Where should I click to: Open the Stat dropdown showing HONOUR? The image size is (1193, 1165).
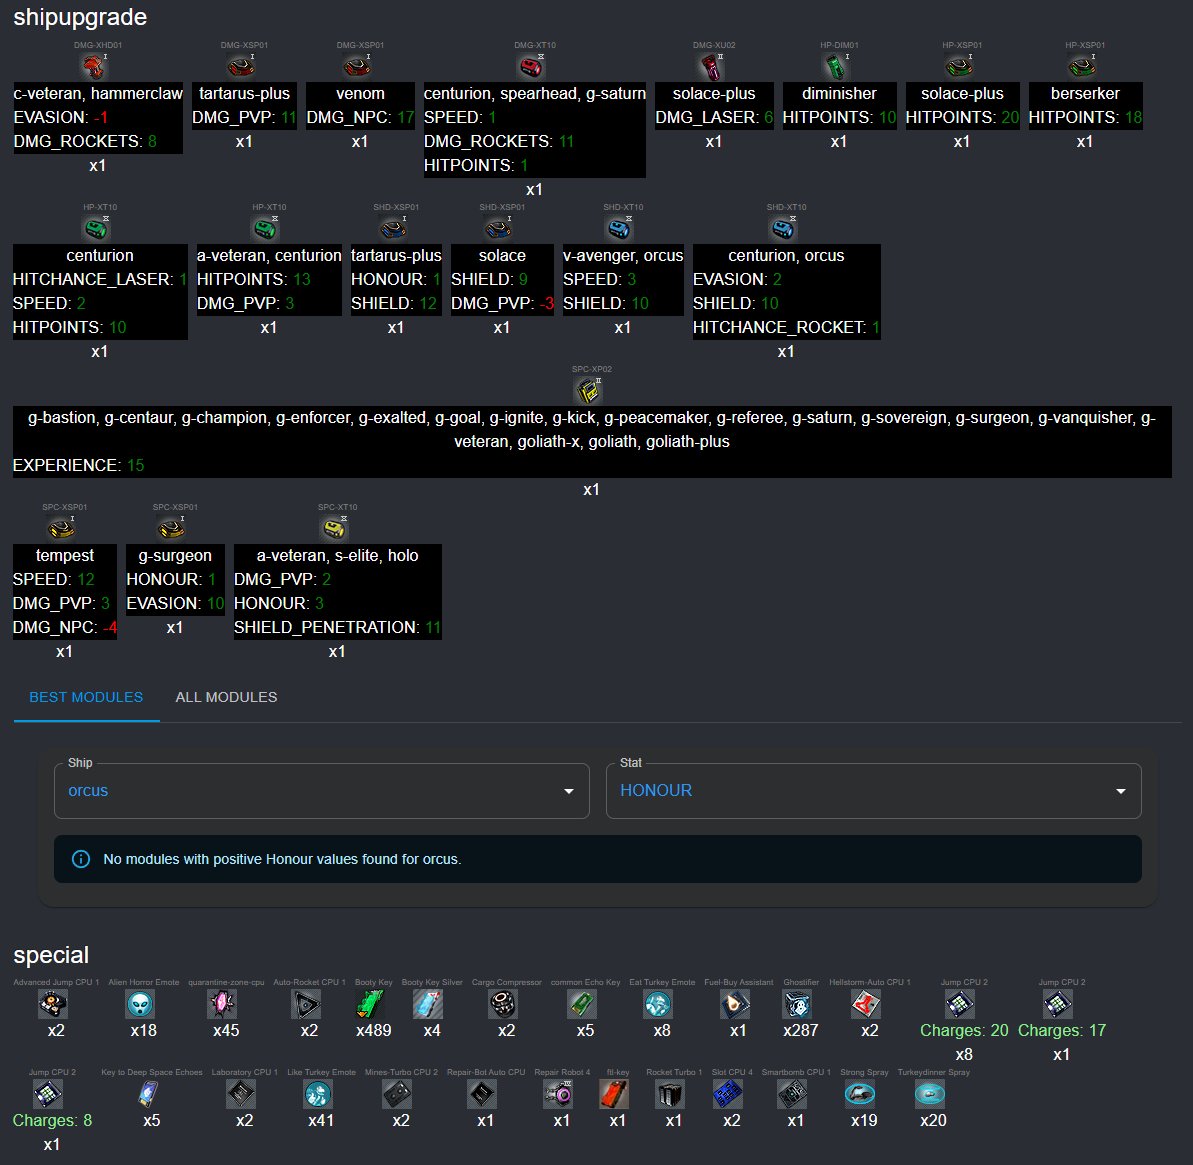tap(872, 791)
